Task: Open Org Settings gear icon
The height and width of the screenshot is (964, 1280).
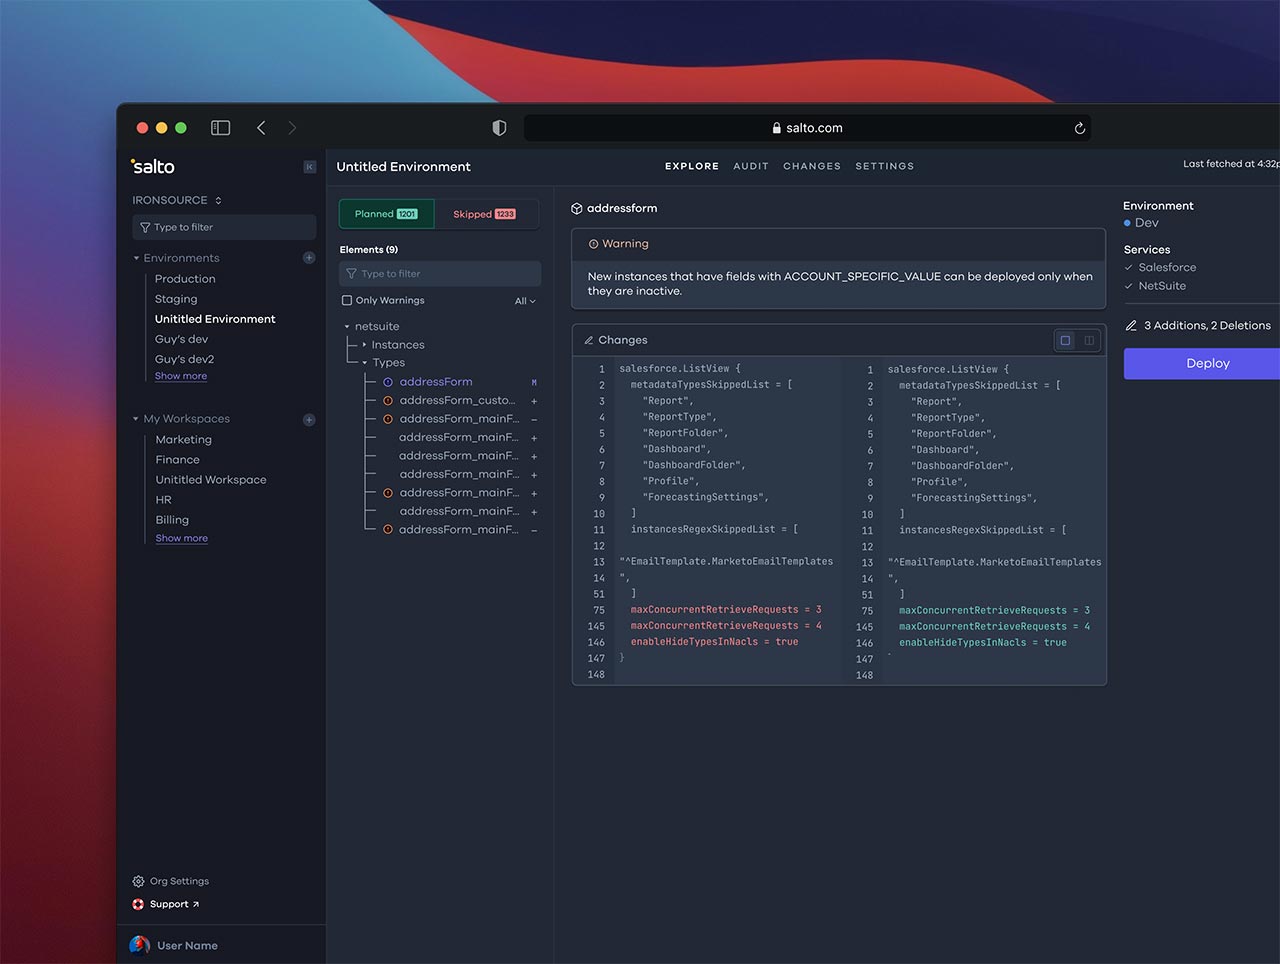Action: pyautogui.click(x=138, y=882)
